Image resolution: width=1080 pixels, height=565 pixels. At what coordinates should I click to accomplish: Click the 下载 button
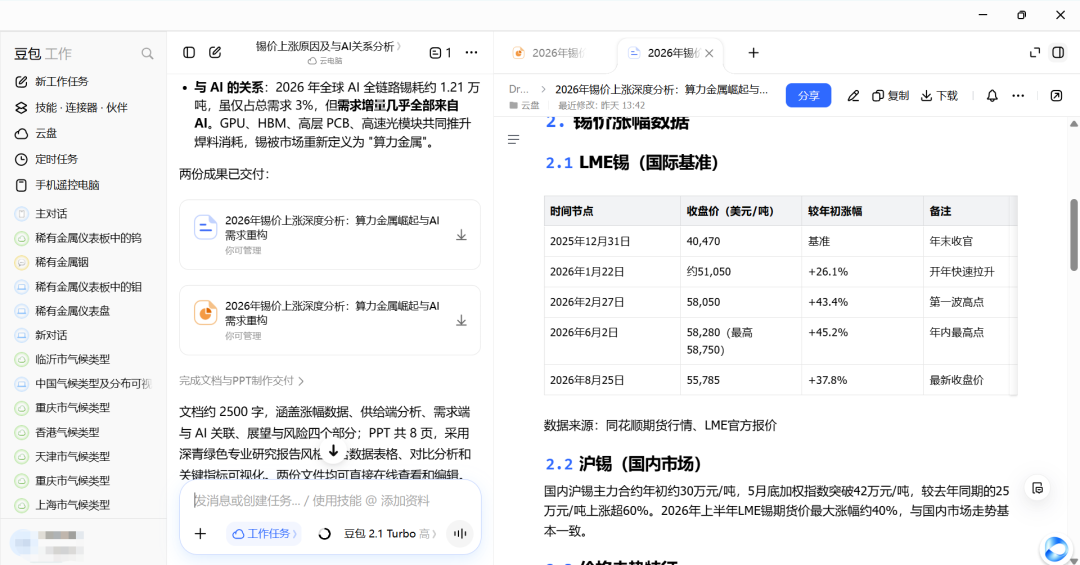[939, 96]
